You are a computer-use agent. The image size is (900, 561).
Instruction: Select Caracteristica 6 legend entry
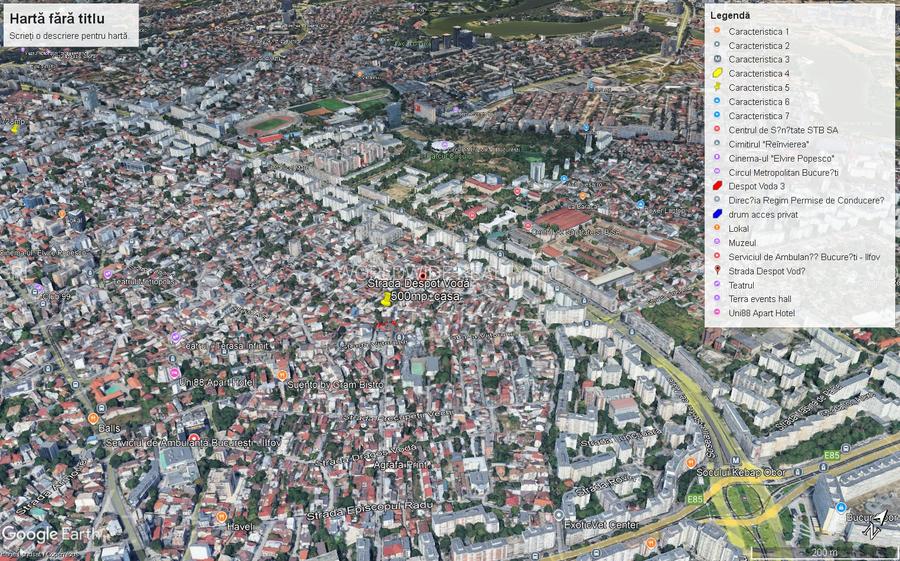click(759, 102)
